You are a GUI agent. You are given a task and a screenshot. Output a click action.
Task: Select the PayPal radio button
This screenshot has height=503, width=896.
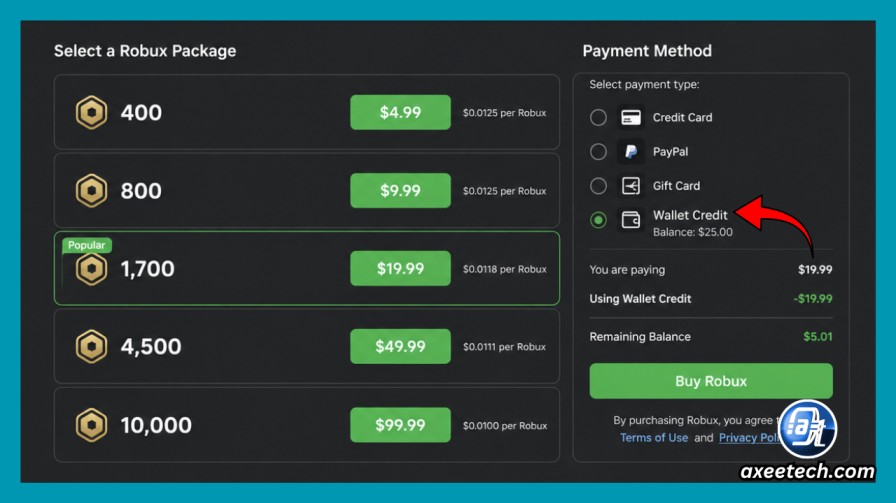tap(598, 151)
